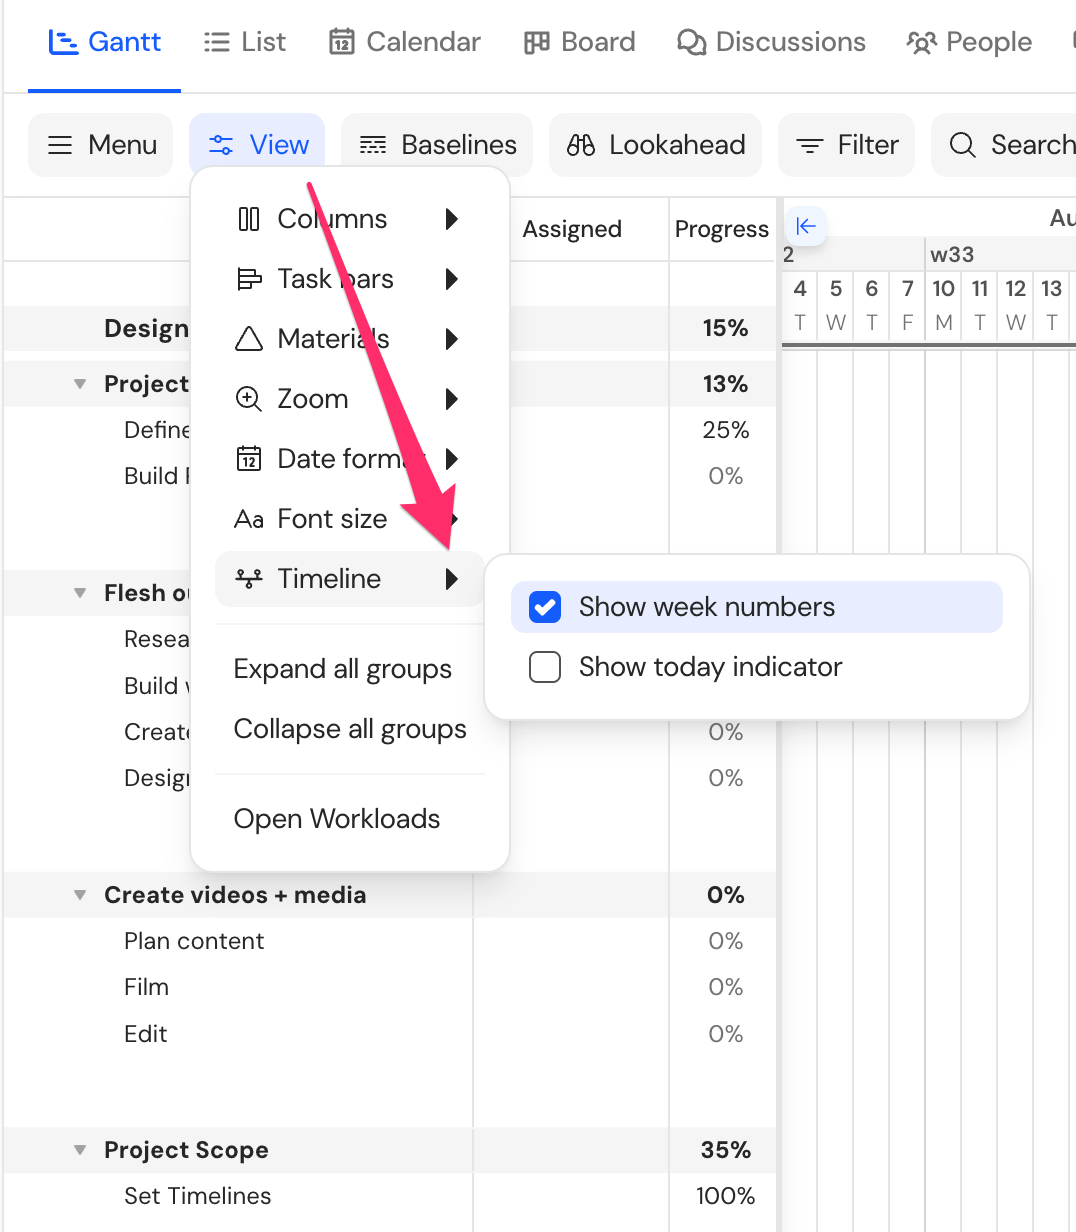Collapse the Project Scope group triangle
The height and width of the screenshot is (1232, 1076).
(80, 1150)
